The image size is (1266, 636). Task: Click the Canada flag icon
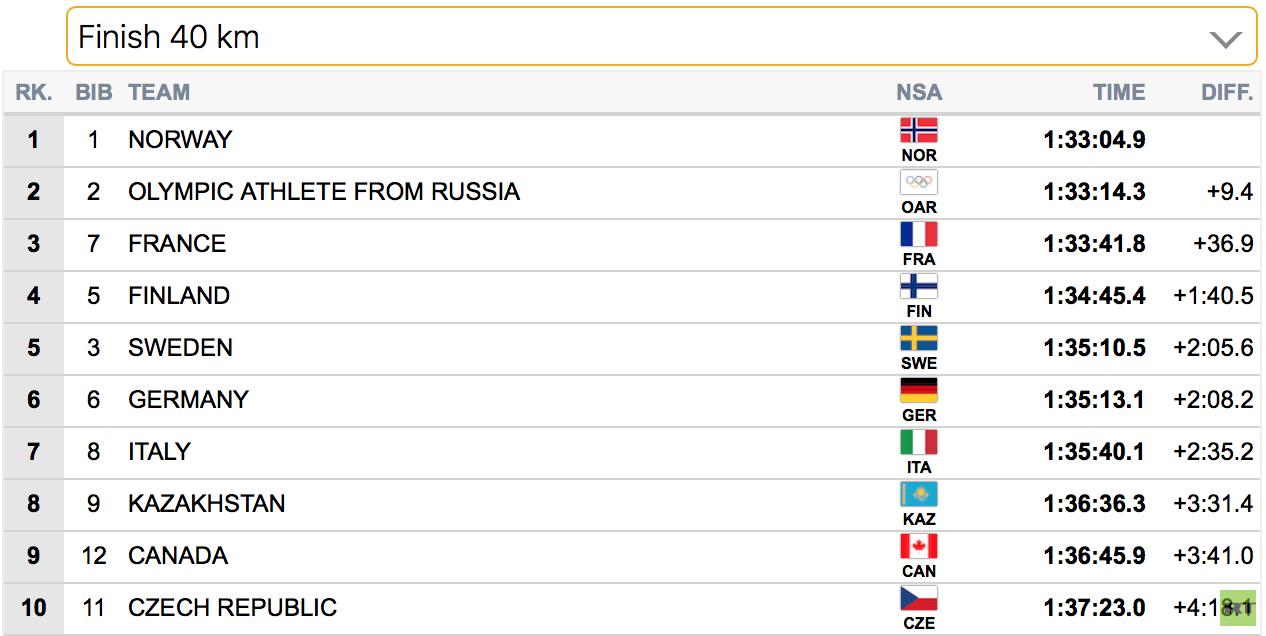(918, 546)
